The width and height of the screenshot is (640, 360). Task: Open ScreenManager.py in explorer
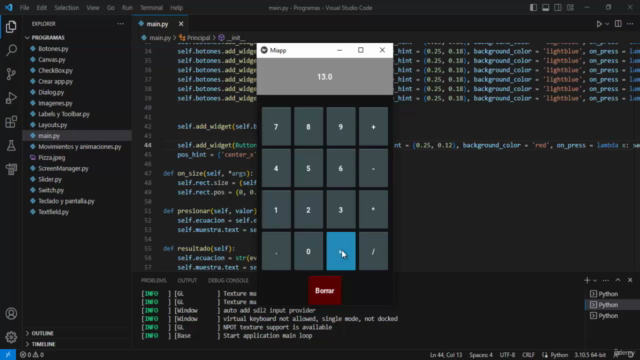63,168
